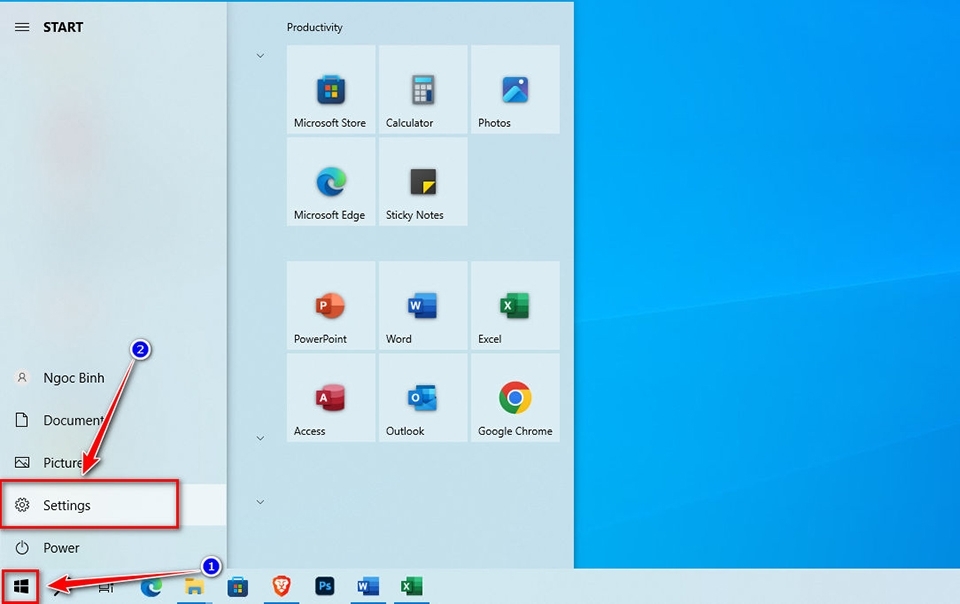The width and height of the screenshot is (960, 604).
Task: Open the Microsoft Store tile
Action: [x=331, y=90]
